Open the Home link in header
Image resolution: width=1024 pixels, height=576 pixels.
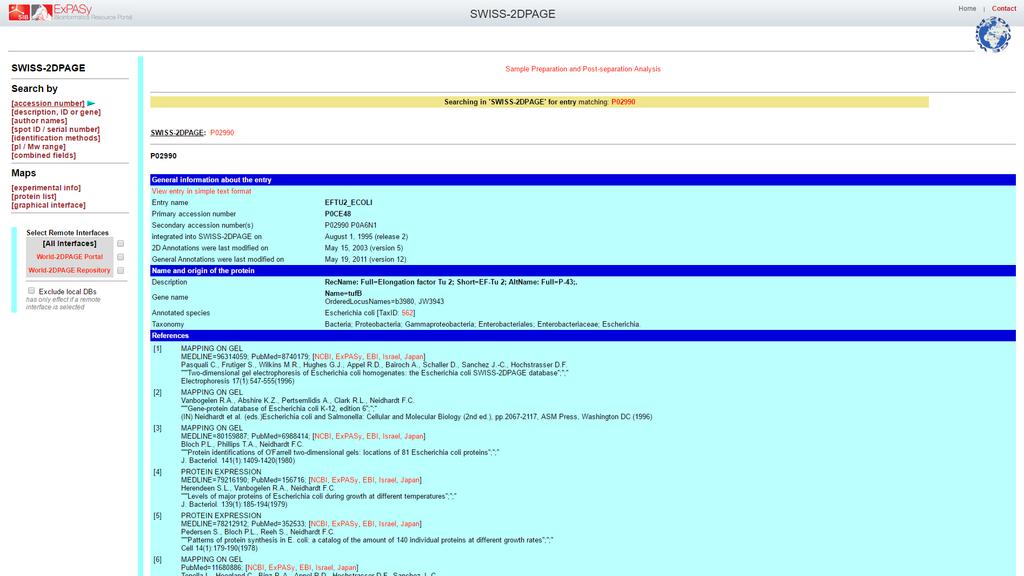point(967,8)
